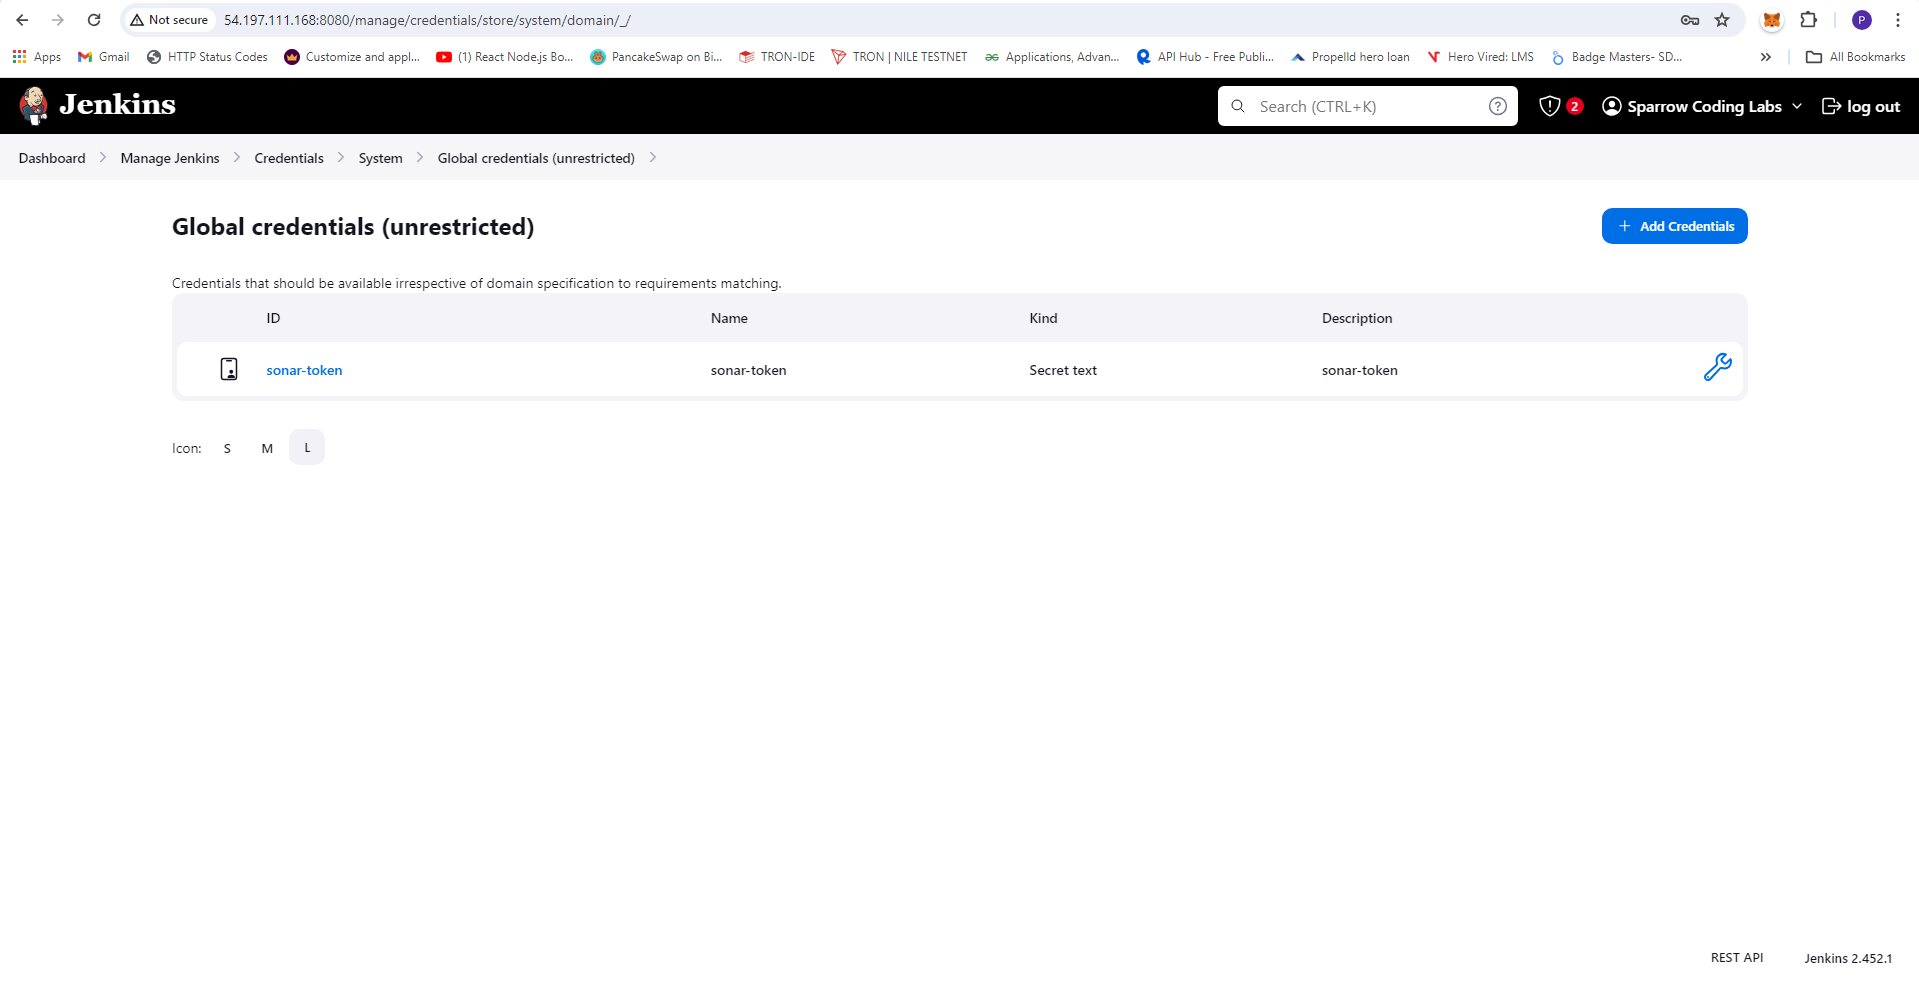Click the Jenkins 2.452.1 version link
The image size is (1919, 987).
click(x=1848, y=958)
